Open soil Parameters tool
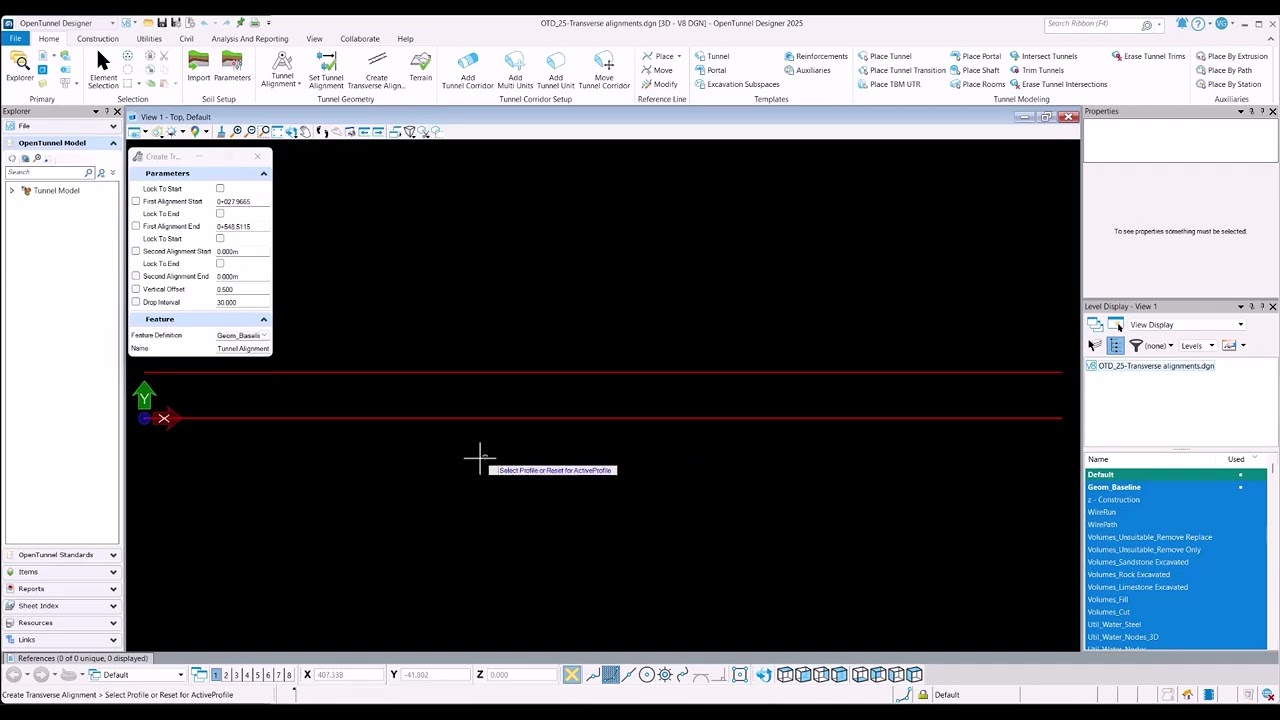The image size is (1280, 720). [x=232, y=68]
